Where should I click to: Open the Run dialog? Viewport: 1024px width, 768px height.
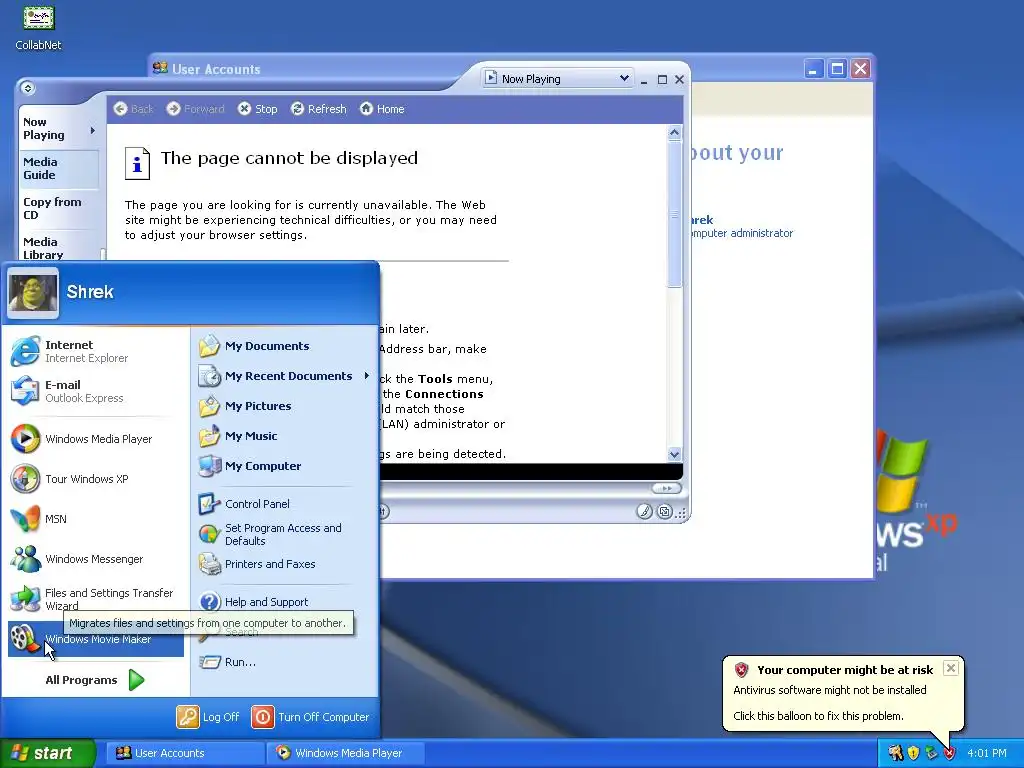[x=283, y=662]
